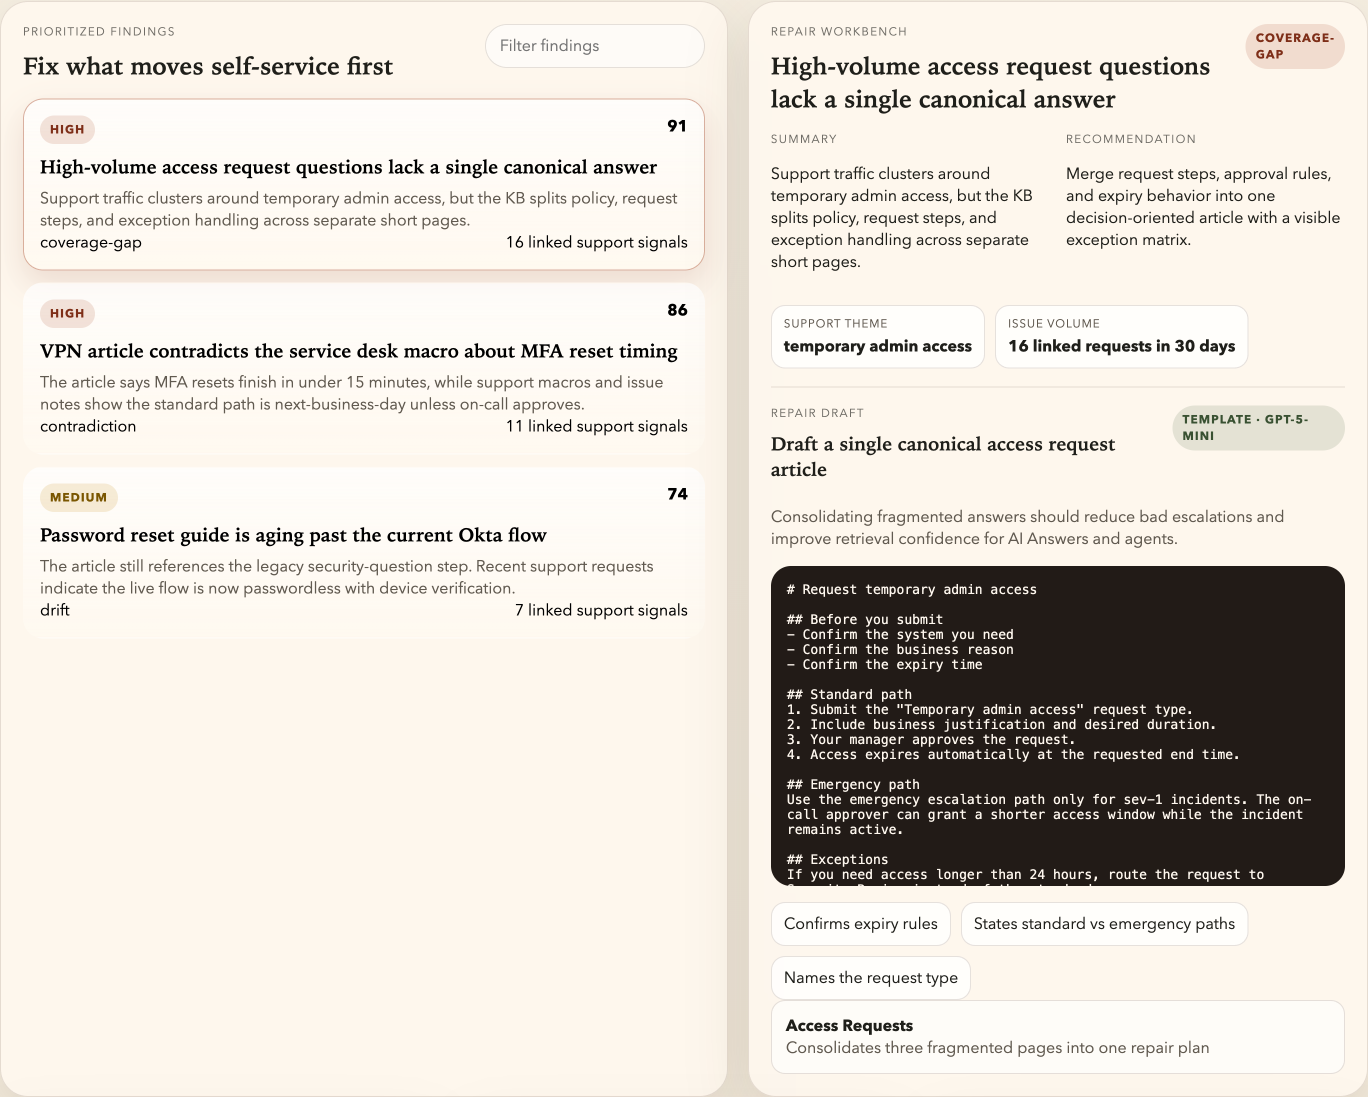Click the 11 linked support signals text
The width and height of the screenshot is (1368, 1097).
point(596,426)
